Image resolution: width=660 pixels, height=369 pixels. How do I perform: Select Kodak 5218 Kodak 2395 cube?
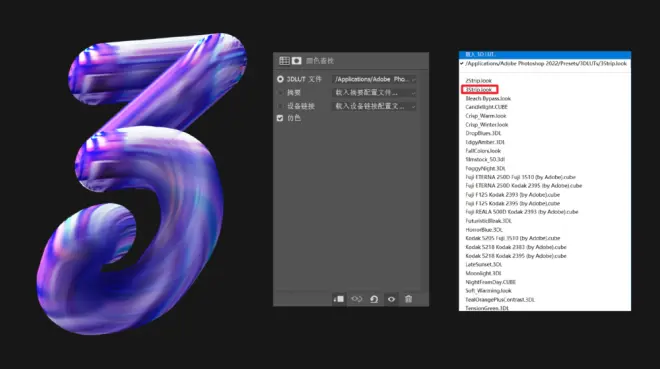(x=516, y=256)
